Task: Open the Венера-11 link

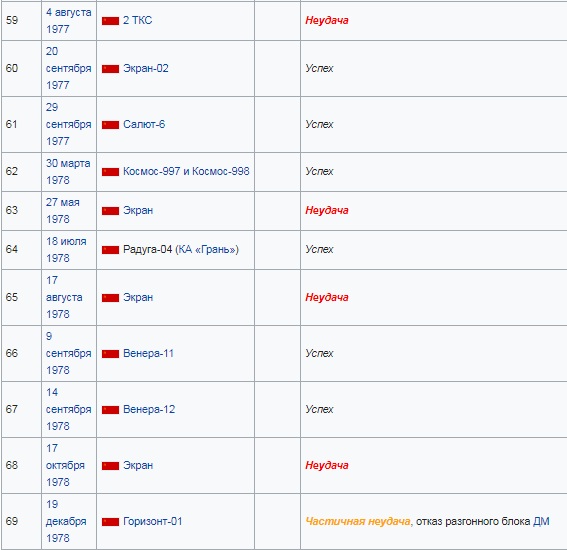Action: point(148,353)
